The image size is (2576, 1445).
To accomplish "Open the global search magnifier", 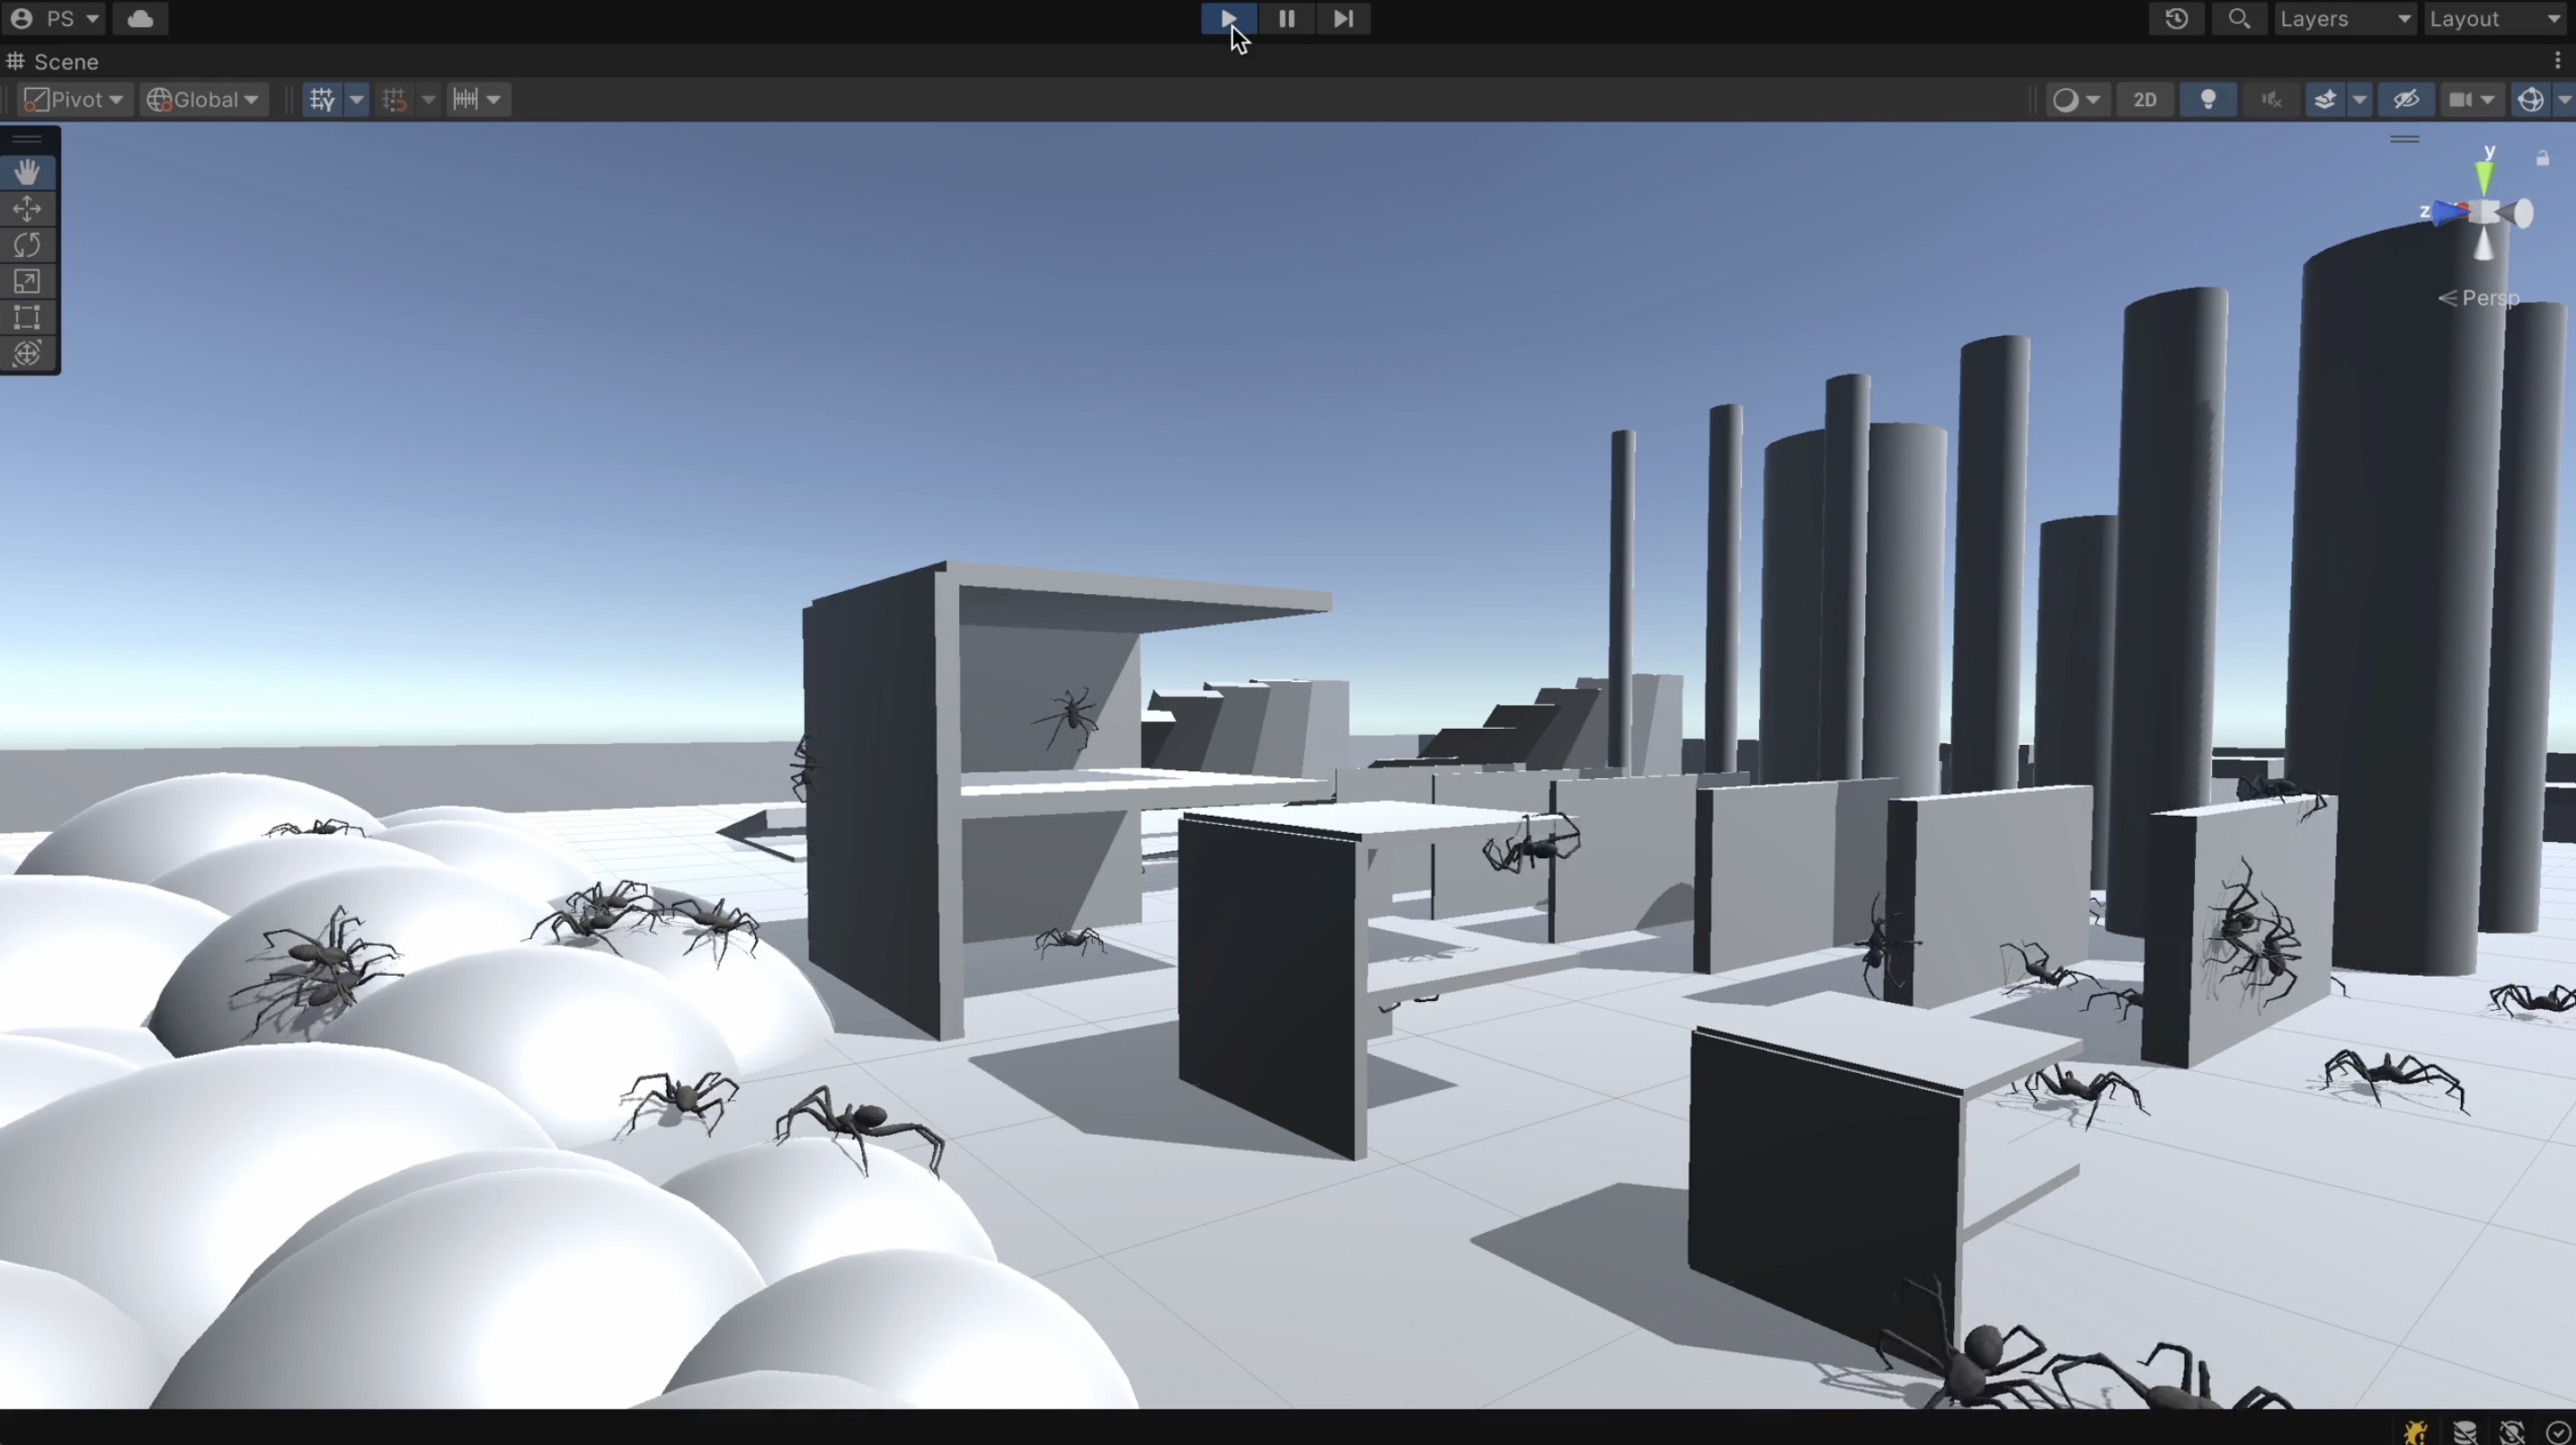I will [2239, 18].
